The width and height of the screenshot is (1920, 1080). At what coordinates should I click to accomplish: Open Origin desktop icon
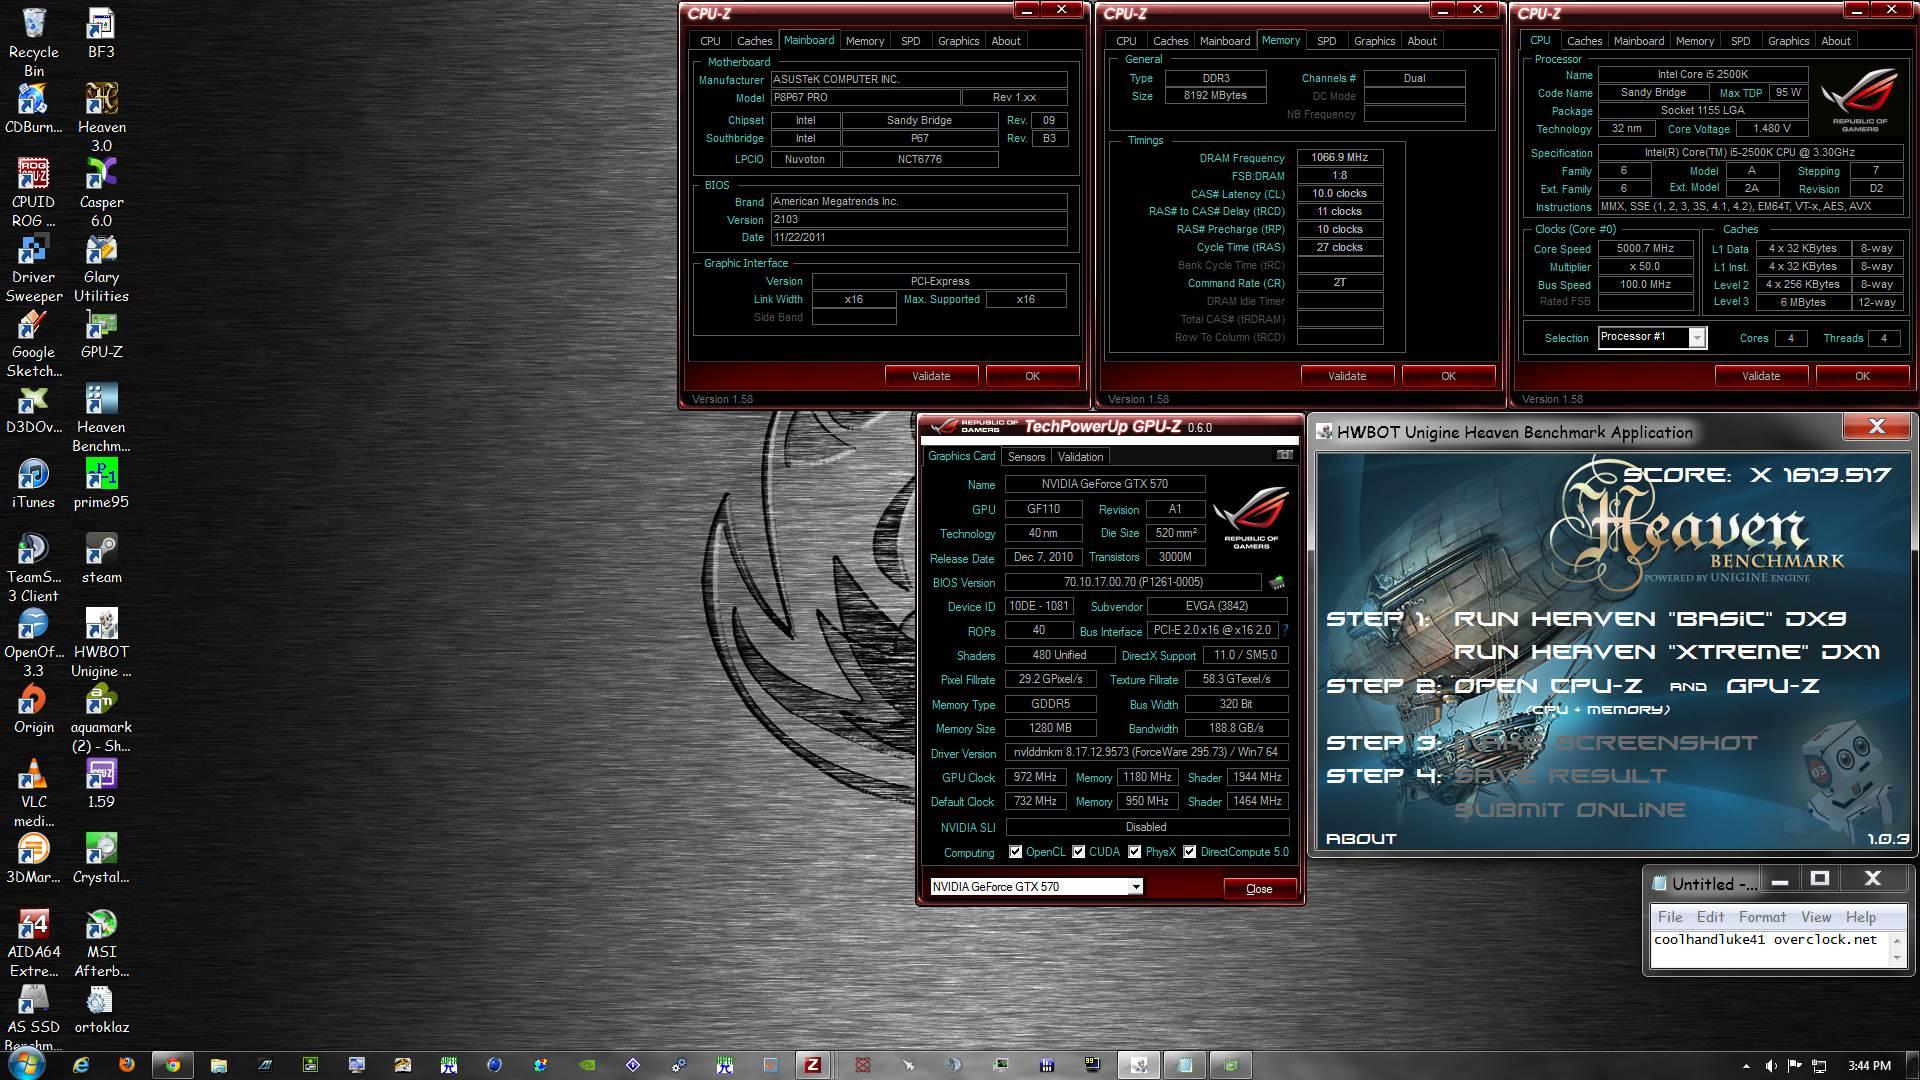click(33, 708)
